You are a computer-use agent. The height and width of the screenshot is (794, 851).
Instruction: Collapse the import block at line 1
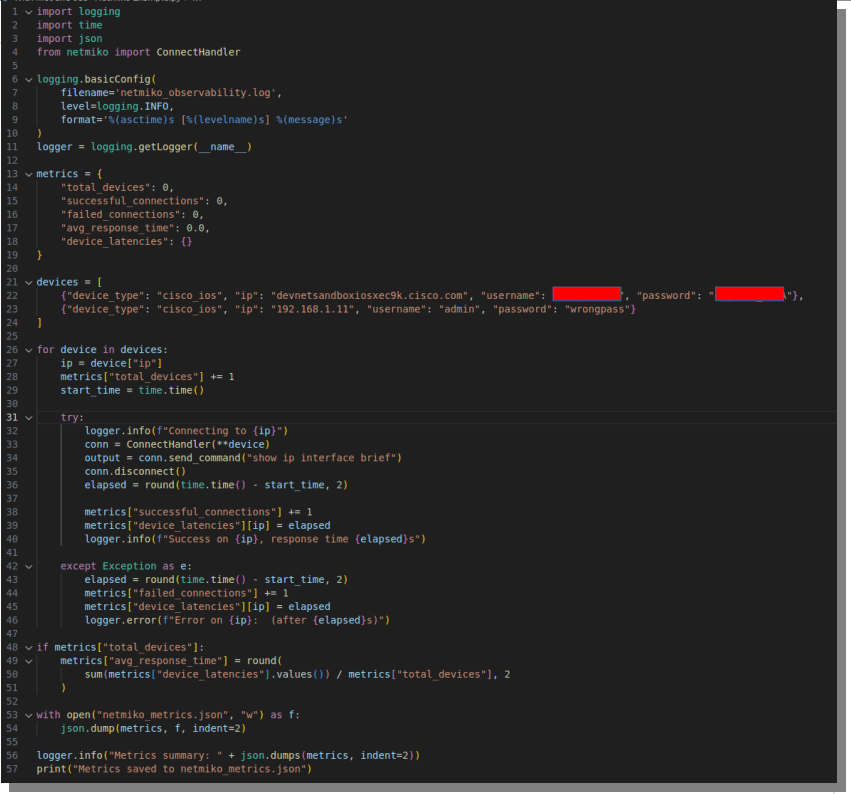click(x=28, y=11)
